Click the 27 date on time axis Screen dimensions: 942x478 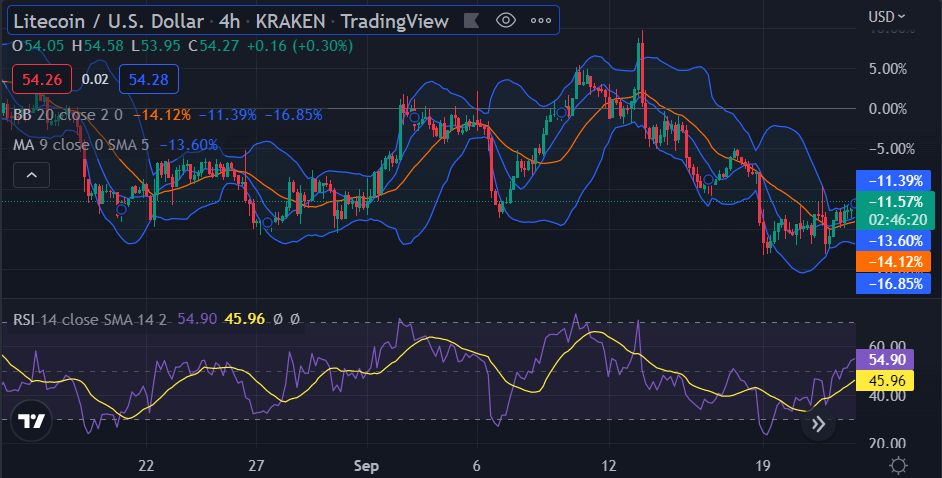(x=257, y=465)
